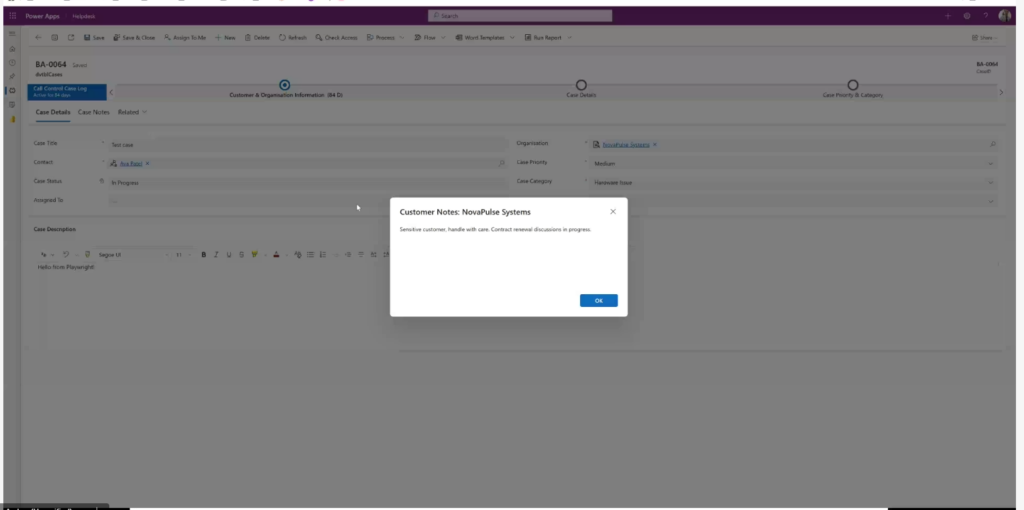Image resolution: width=1024 pixels, height=510 pixels.
Task: Remove NovaPulse Systems from Organisation field
Action: click(655, 144)
